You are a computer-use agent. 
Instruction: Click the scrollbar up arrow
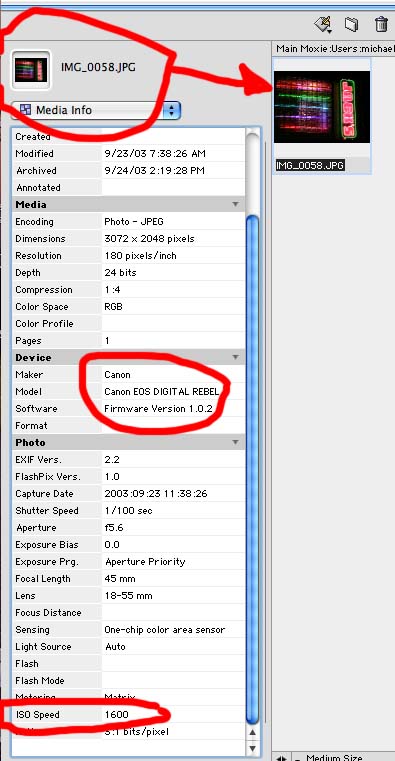pyautogui.click(x=253, y=732)
